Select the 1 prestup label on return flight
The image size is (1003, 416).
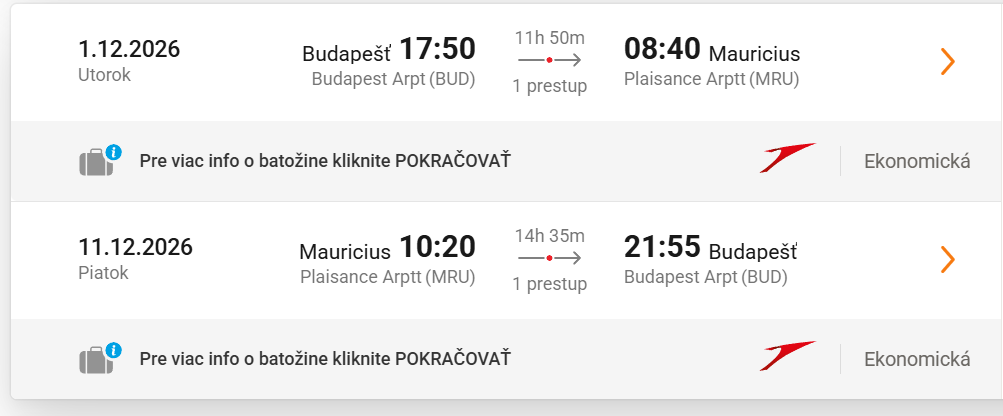(549, 284)
